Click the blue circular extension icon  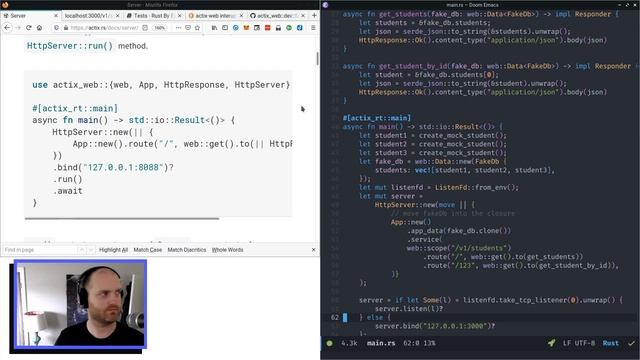pyautogui.click(x=236, y=28)
